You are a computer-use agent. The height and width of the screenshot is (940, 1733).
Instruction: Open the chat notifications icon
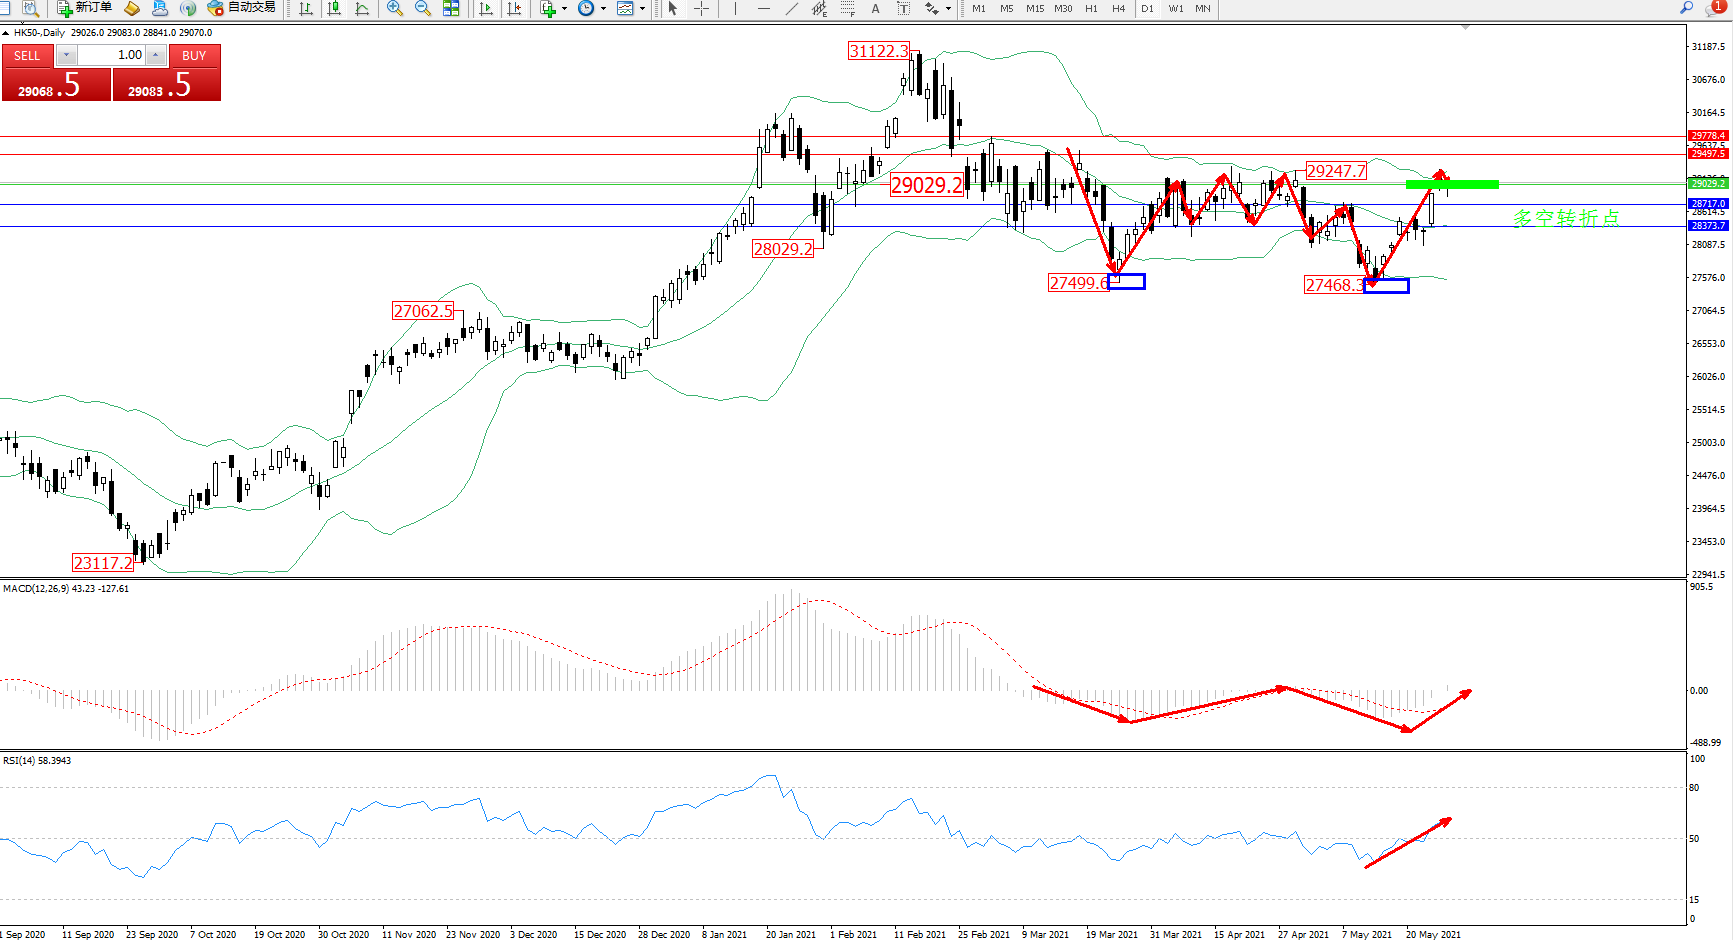[x=1714, y=8]
